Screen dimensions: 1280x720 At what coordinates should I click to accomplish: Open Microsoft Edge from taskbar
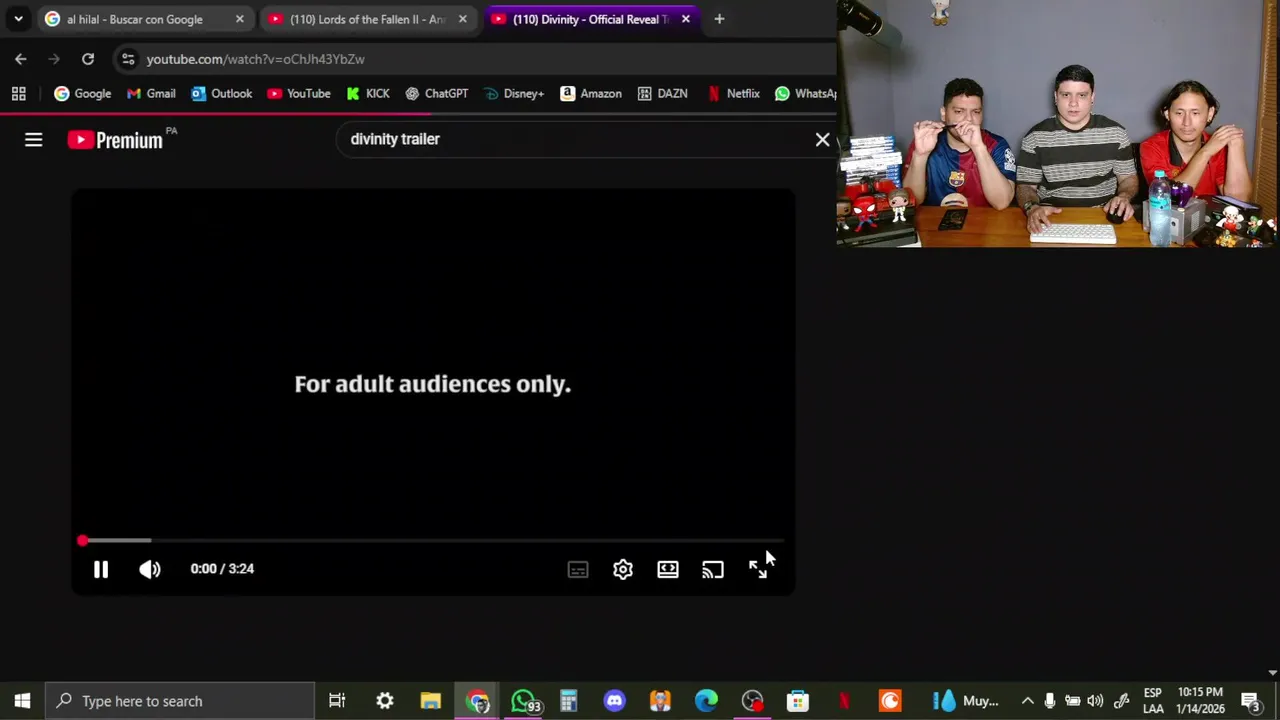click(706, 701)
